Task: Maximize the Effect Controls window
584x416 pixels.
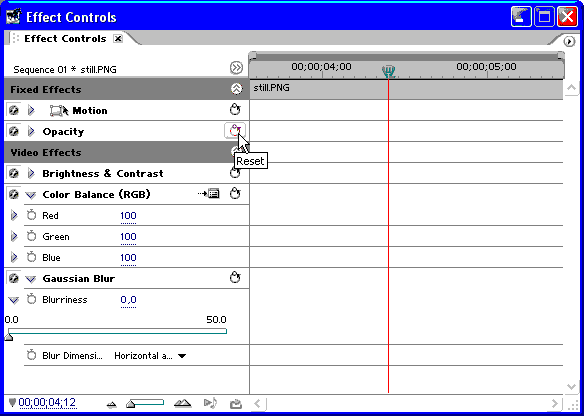Action: pyautogui.click(x=544, y=17)
